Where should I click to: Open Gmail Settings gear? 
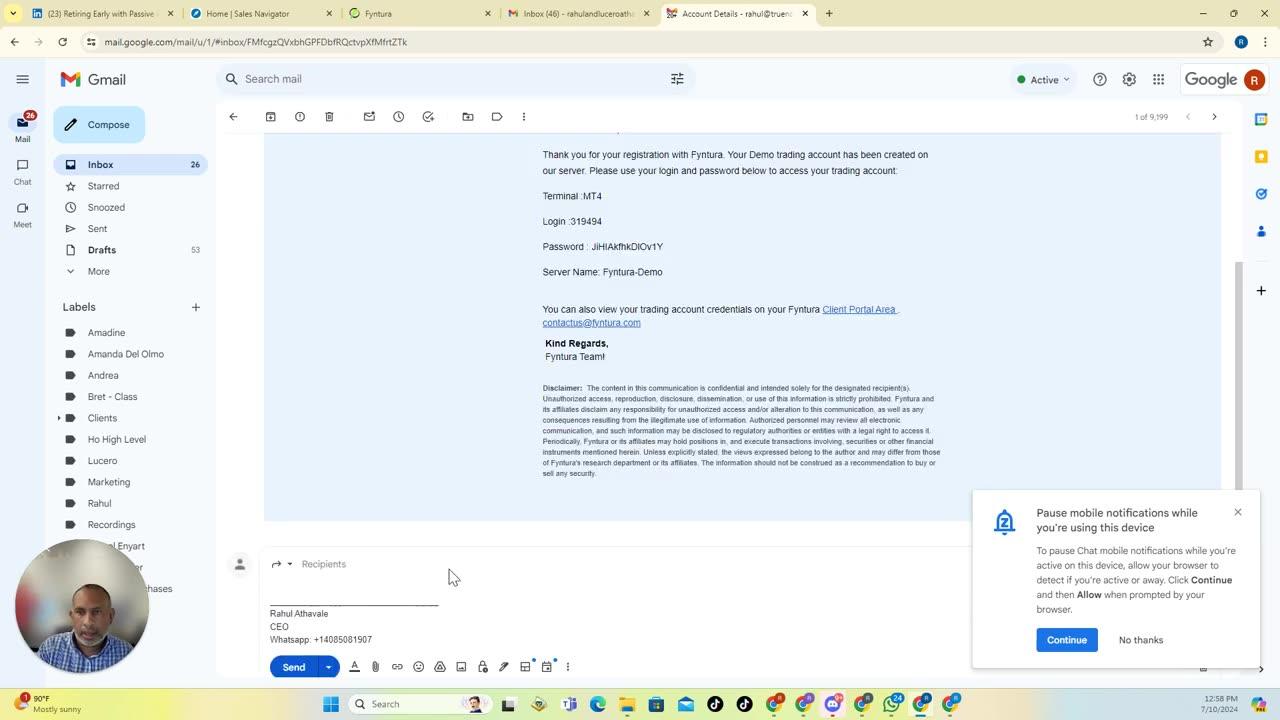1129,79
